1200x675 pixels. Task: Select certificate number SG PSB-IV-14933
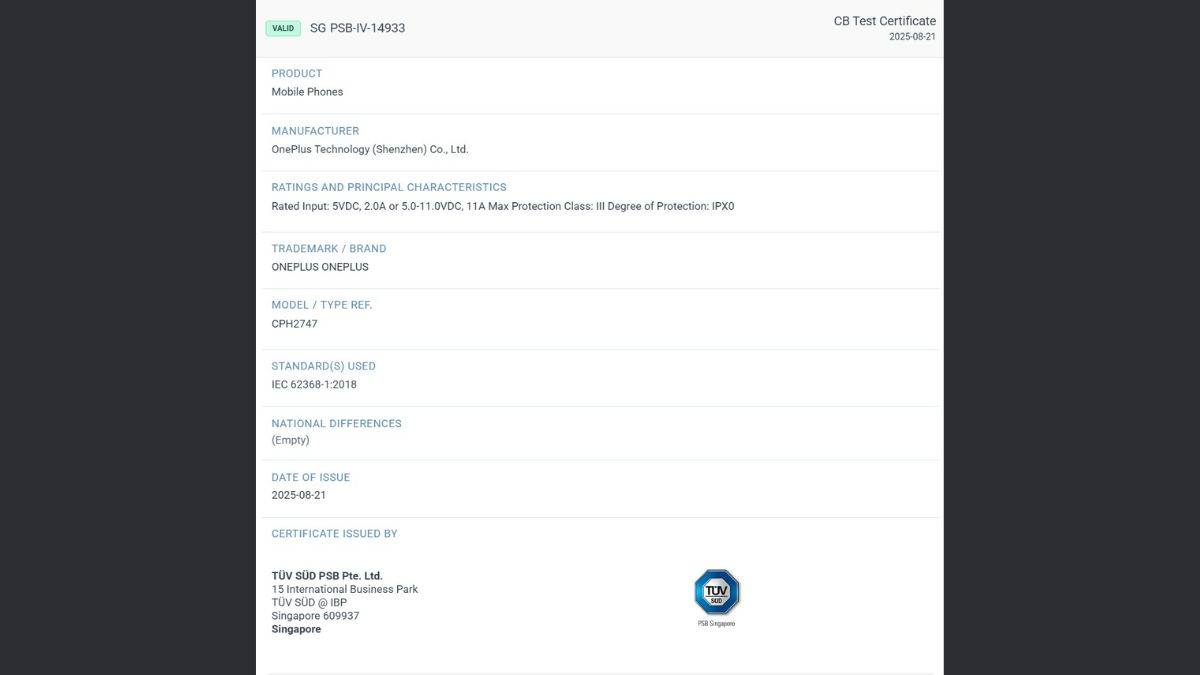357,28
